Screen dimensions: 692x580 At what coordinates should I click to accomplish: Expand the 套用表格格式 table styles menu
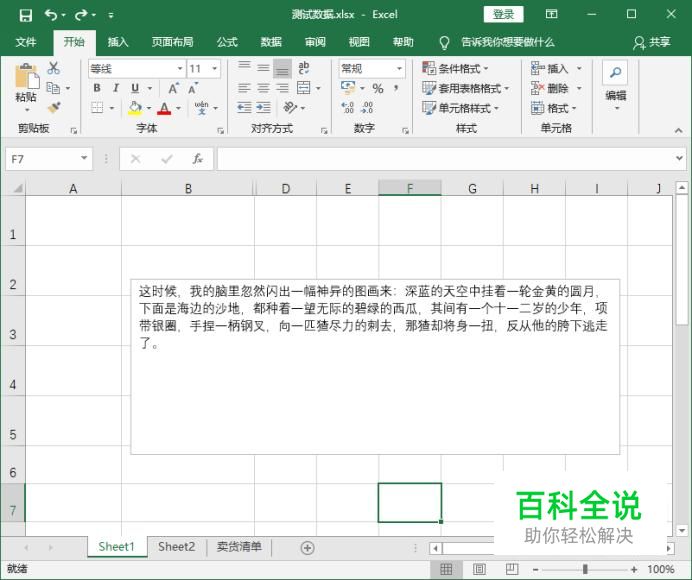[466, 88]
